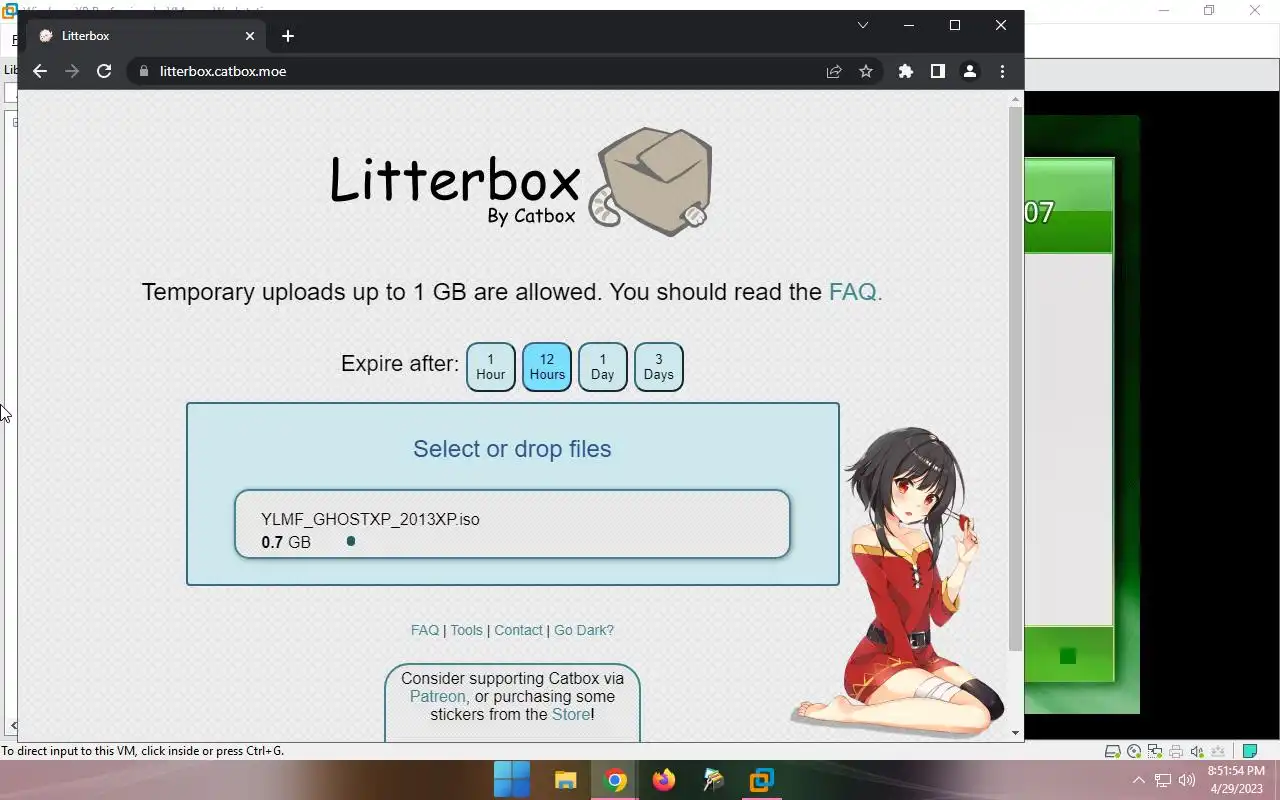This screenshot has width=1280, height=800.
Task: Switch to the Litterbox browser tab
Action: pos(146,36)
